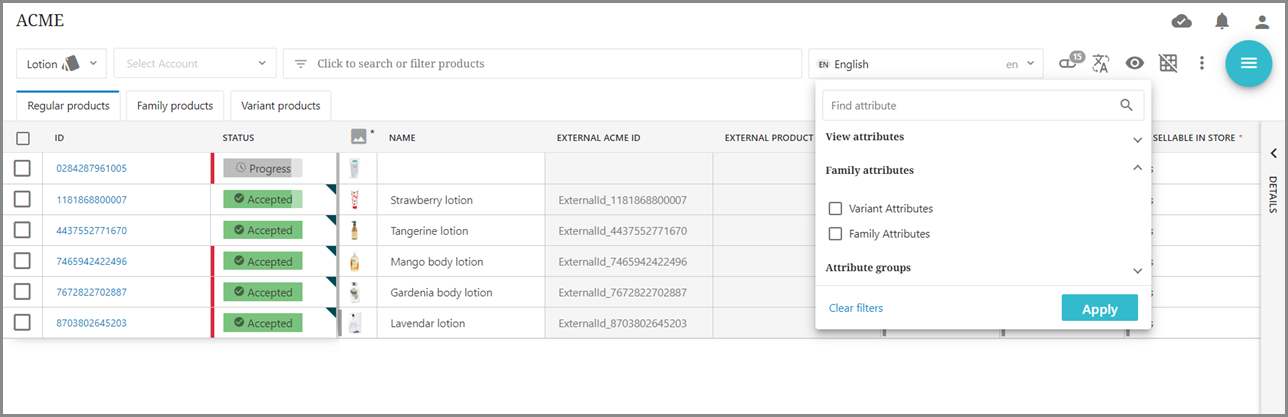The height and width of the screenshot is (417, 1288).
Task: Expand the Attribute groups section
Action: pos(1137,270)
